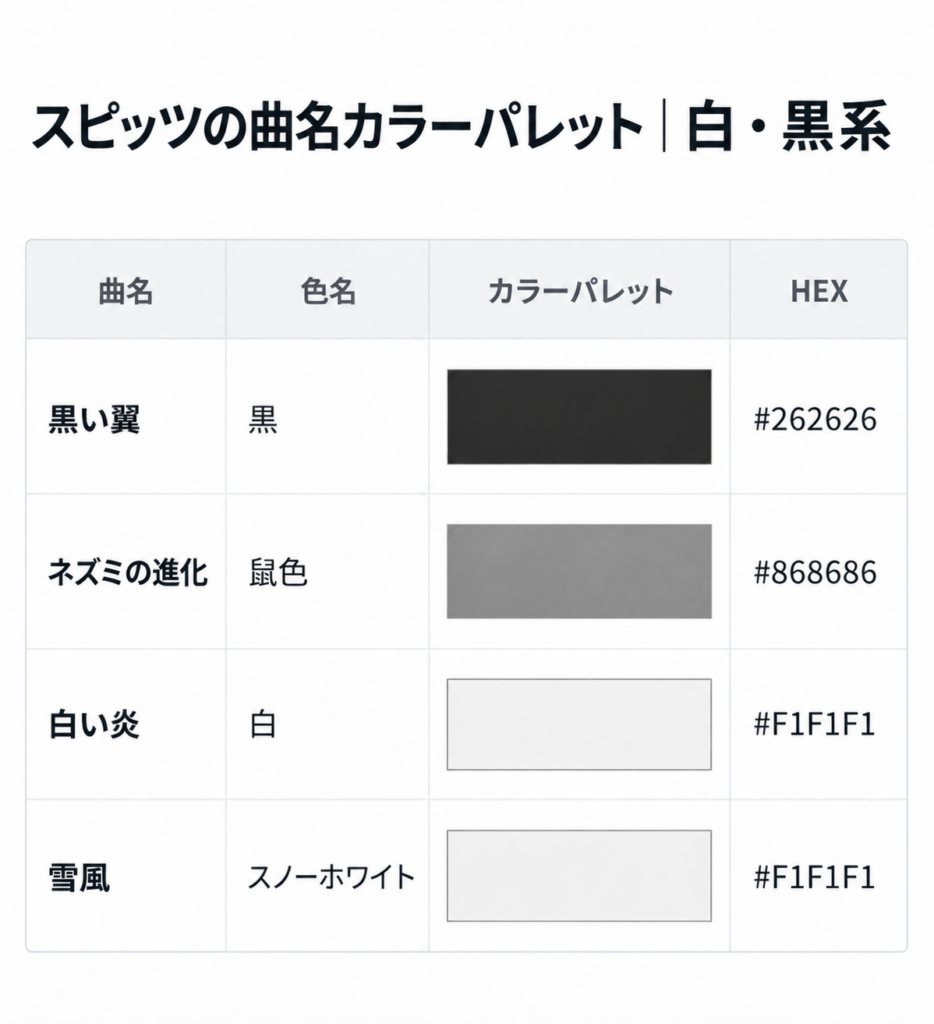Click the 曲名 column header
The height and width of the screenshot is (1024, 934).
point(126,291)
